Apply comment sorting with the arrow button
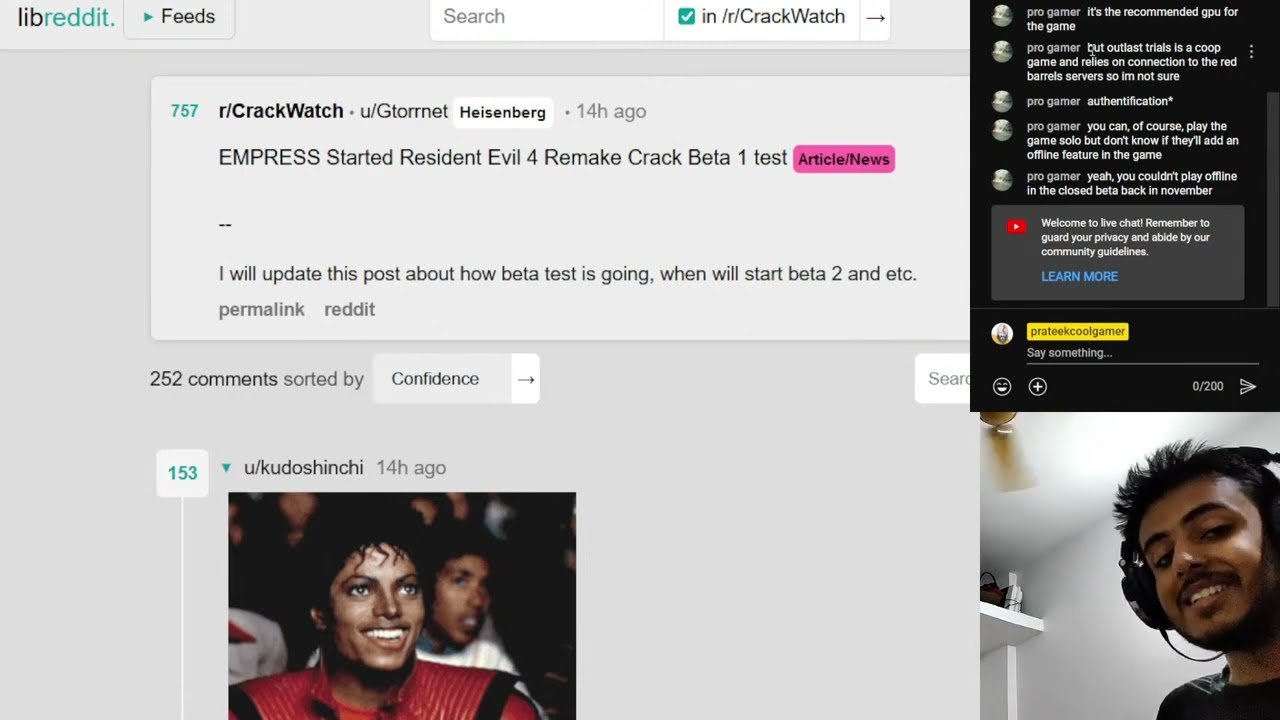Viewport: 1280px width, 720px height. (526, 379)
